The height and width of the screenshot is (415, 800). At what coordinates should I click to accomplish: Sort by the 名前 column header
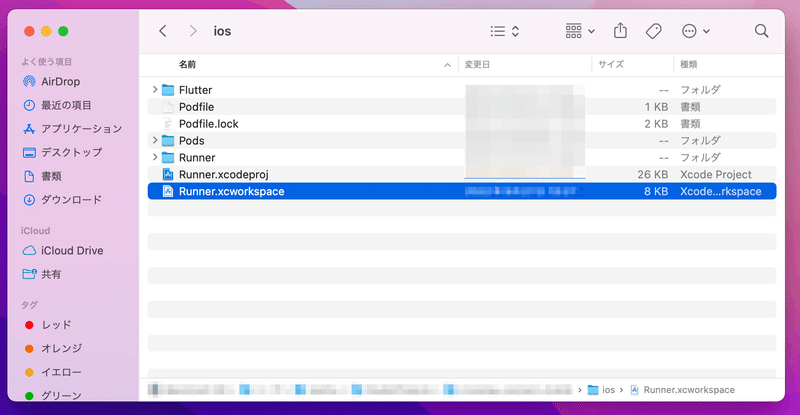click(x=187, y=64)
